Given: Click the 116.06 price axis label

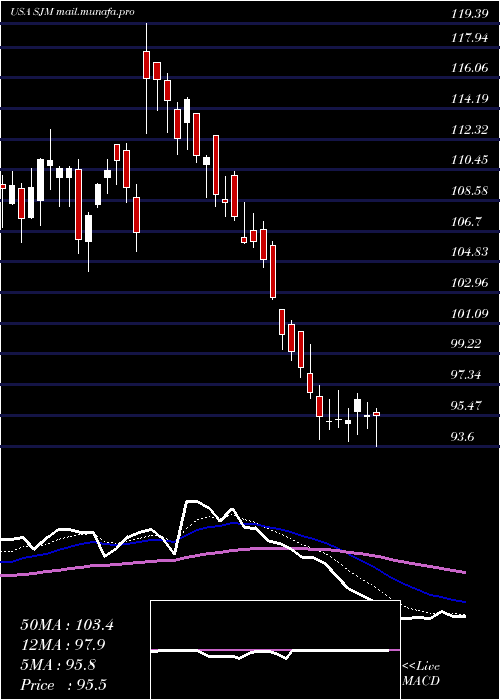Looking at the screenshot, I should tap(469, 68).
